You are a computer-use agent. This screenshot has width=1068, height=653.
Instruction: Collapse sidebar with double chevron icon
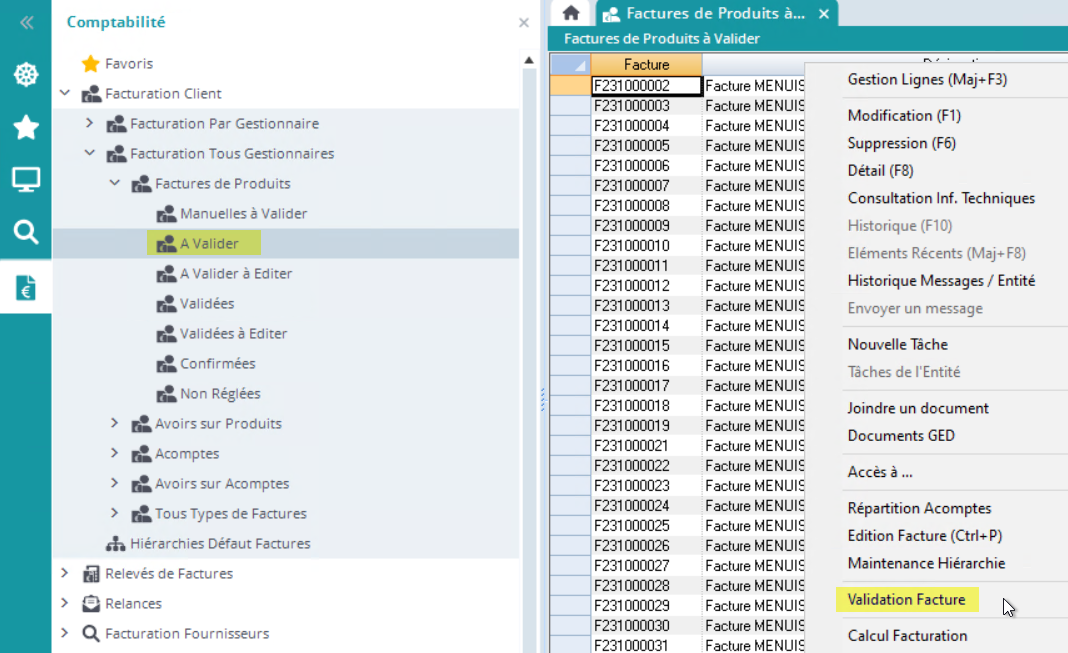26,22
